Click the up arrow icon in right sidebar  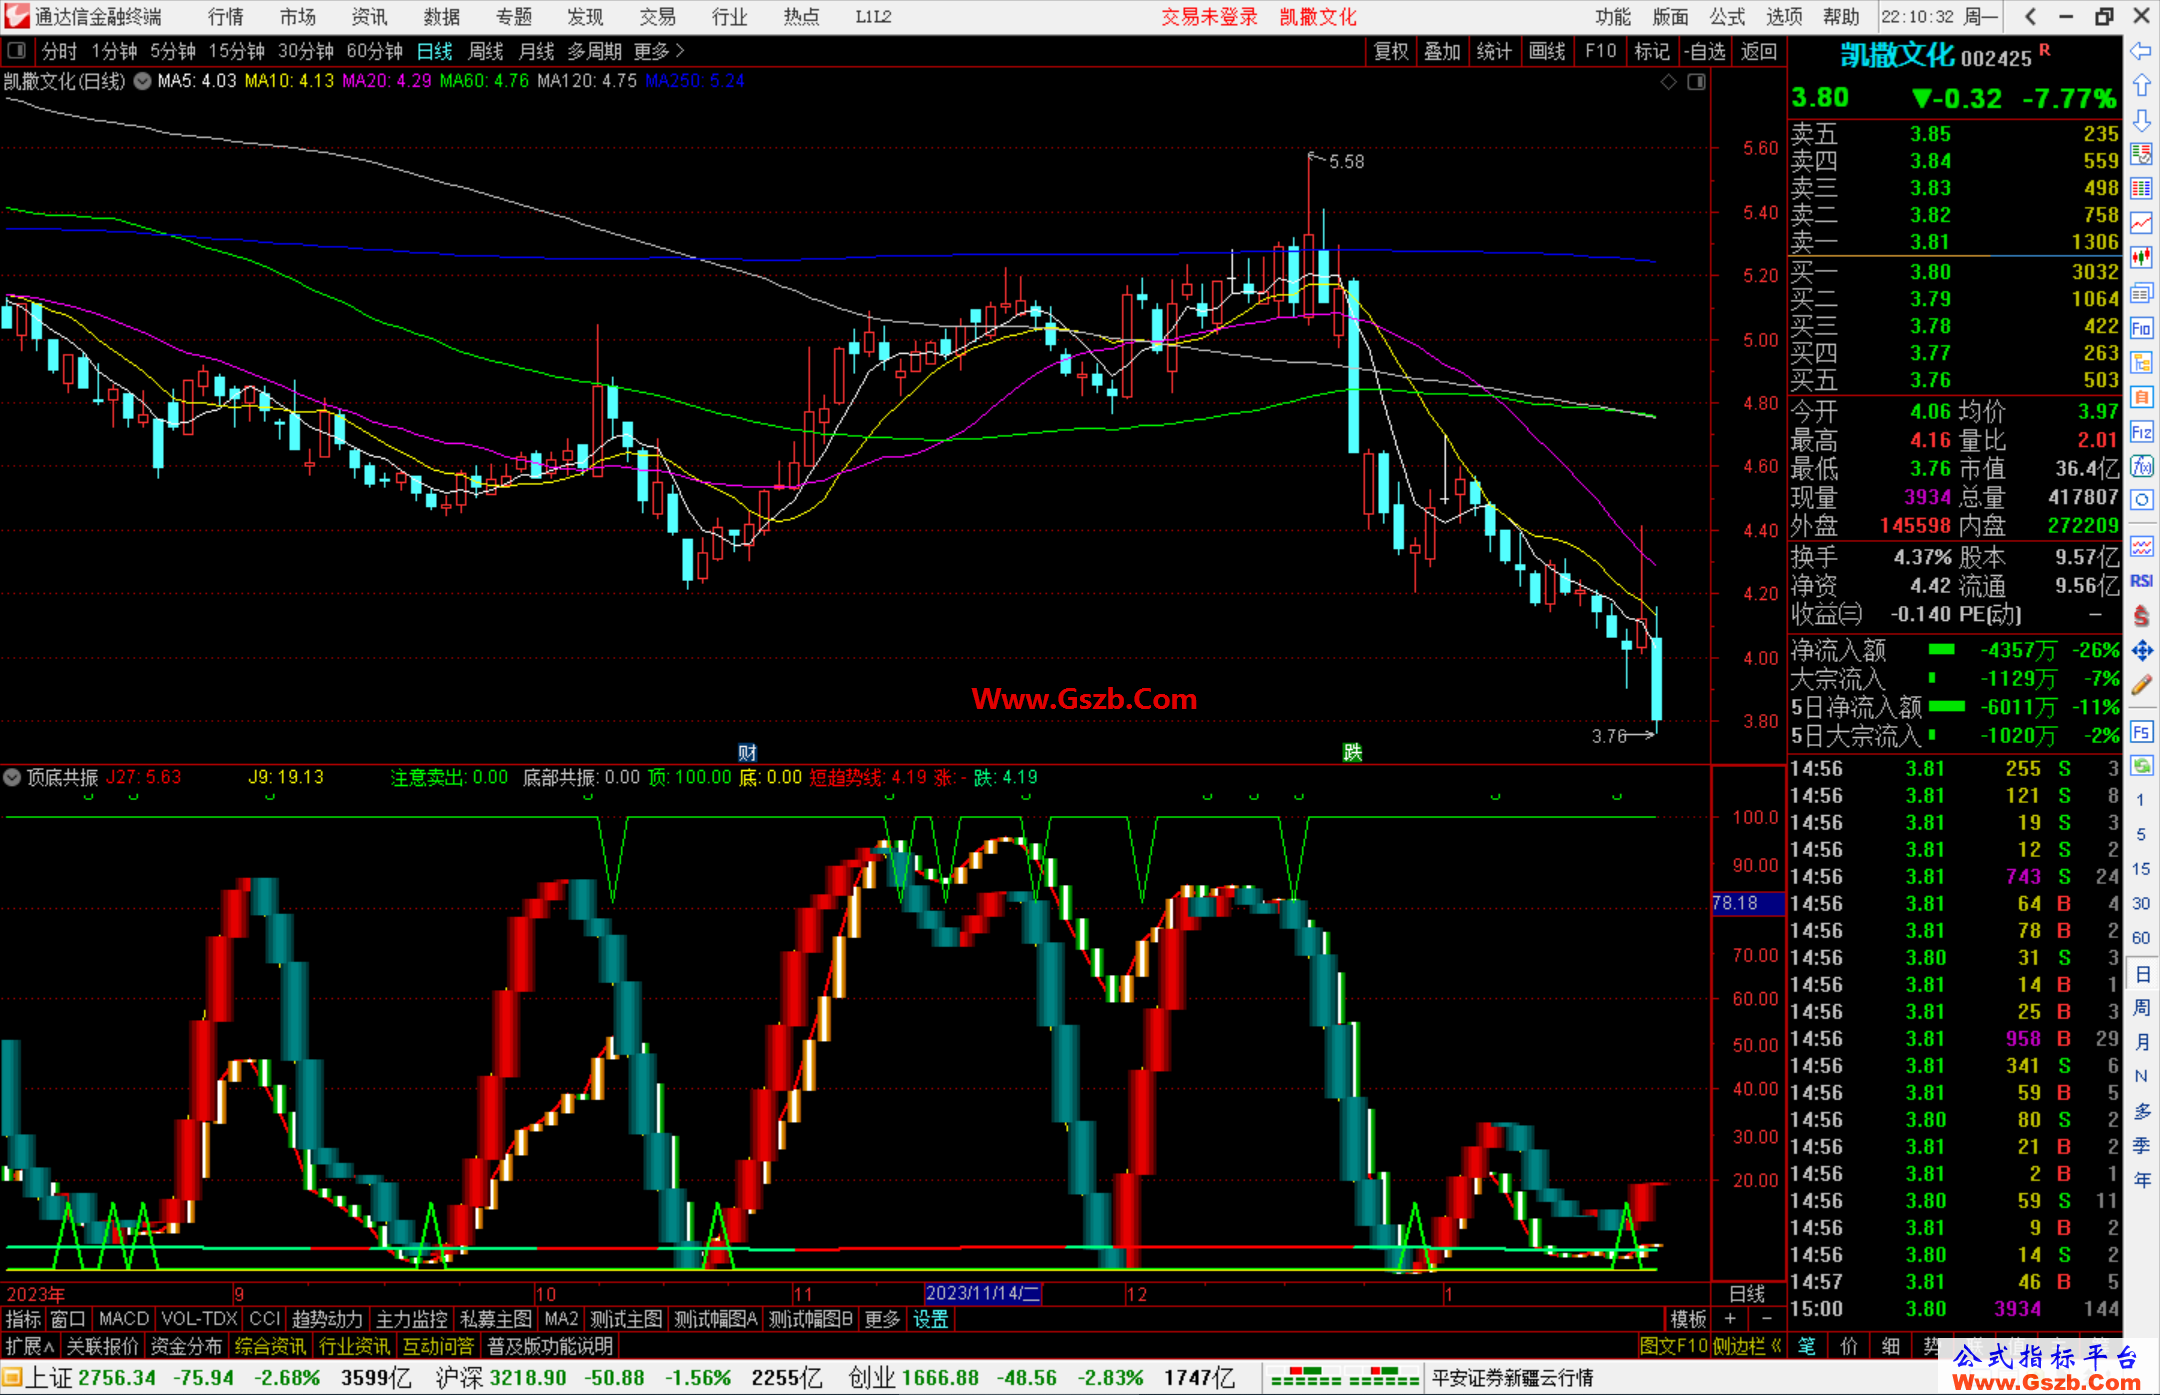[2141, 86]
